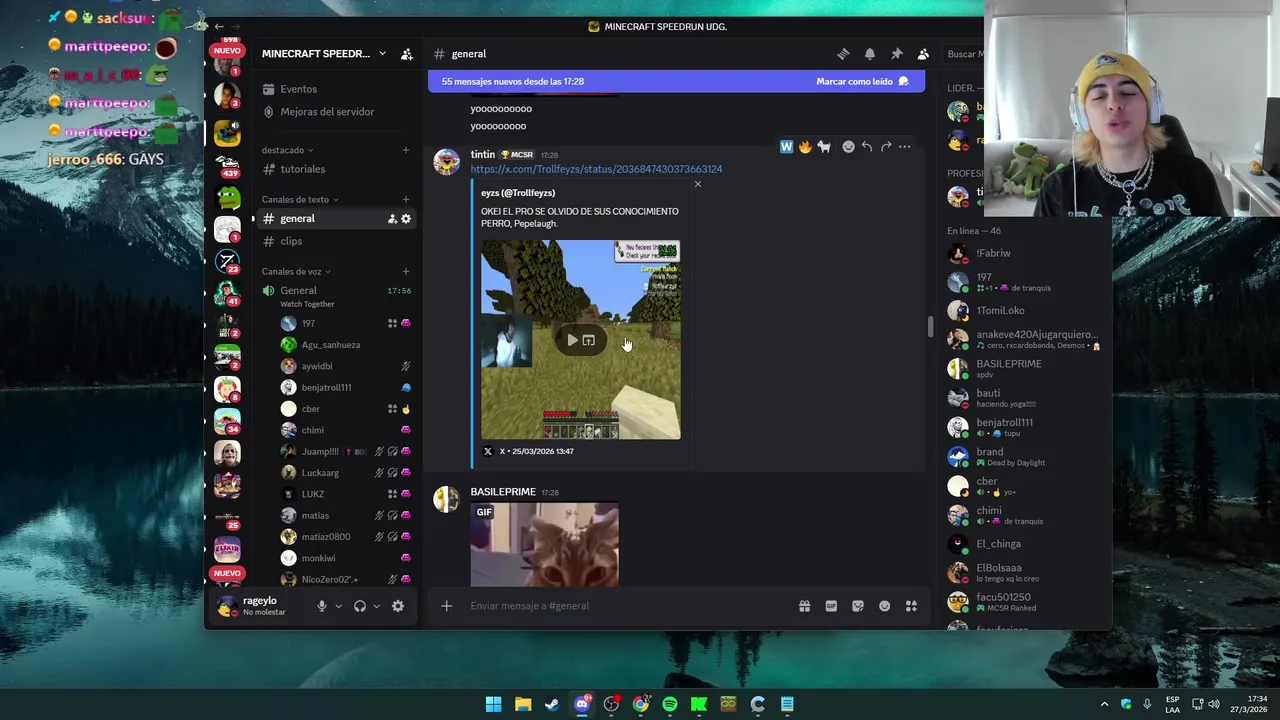Create channel plus in Canales de texto
This screenshot has width=1280, height=720.
406,199
